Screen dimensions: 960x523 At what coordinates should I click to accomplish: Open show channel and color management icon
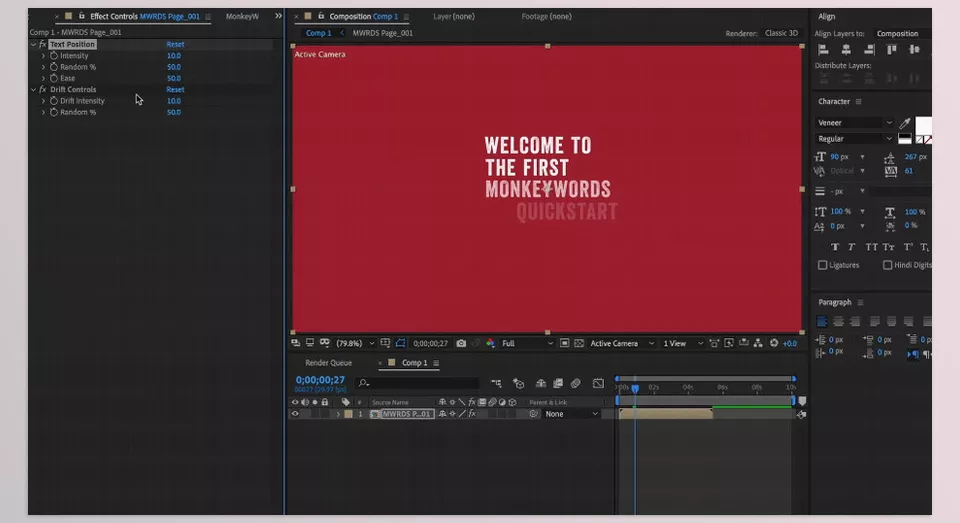coord(490,344)
